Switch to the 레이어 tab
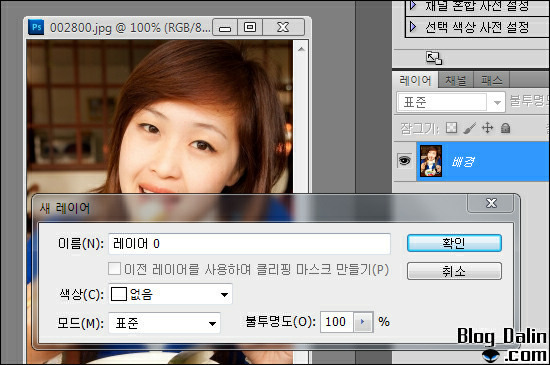 pos(415,80)
